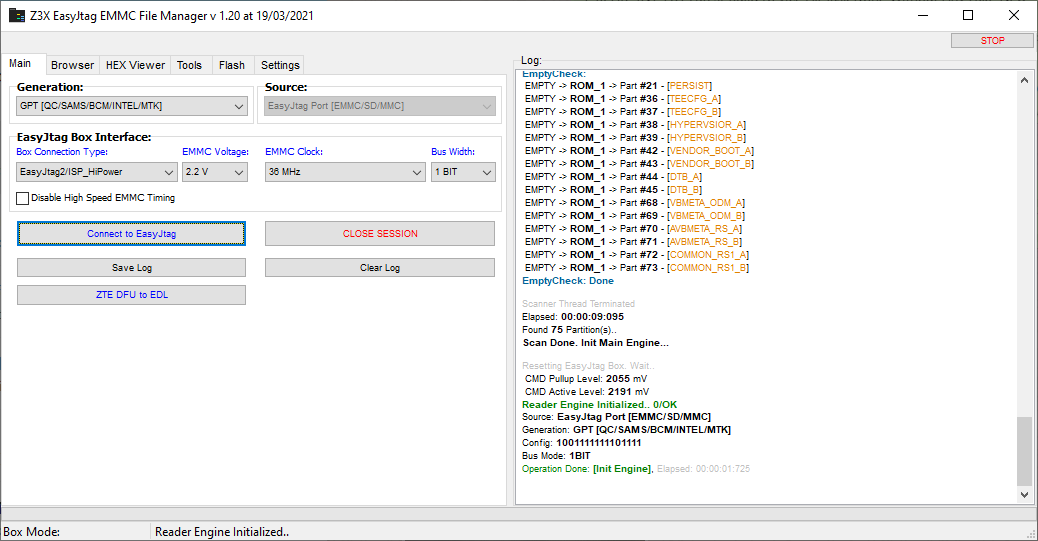1038x541 pixels.
Task: Open the Browser tab
Action: point(72,65)
